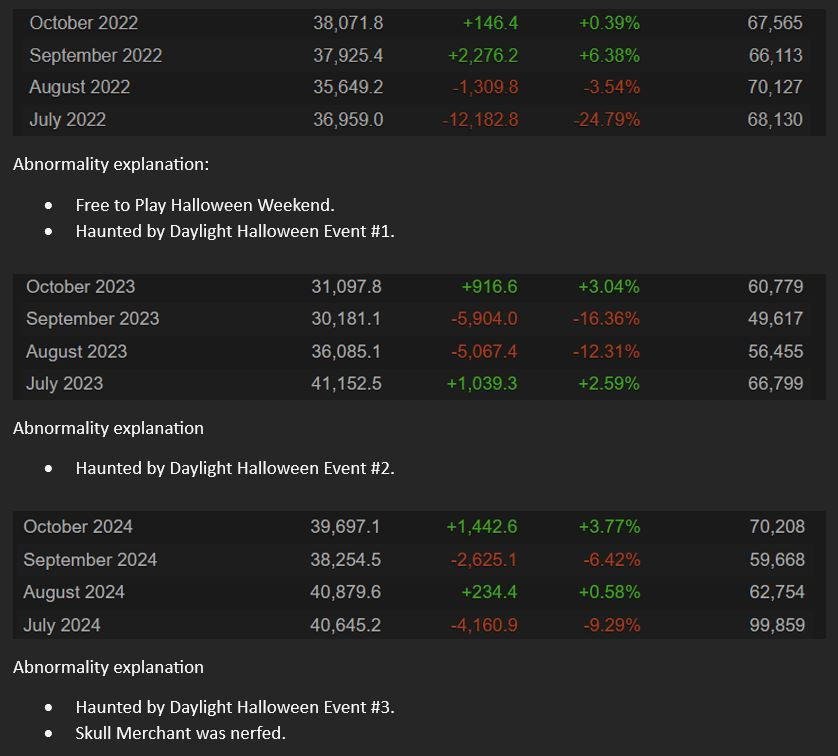Click the percentage "-24.79%"
Screen dimensions: 838x756
[x=607, y=119]
